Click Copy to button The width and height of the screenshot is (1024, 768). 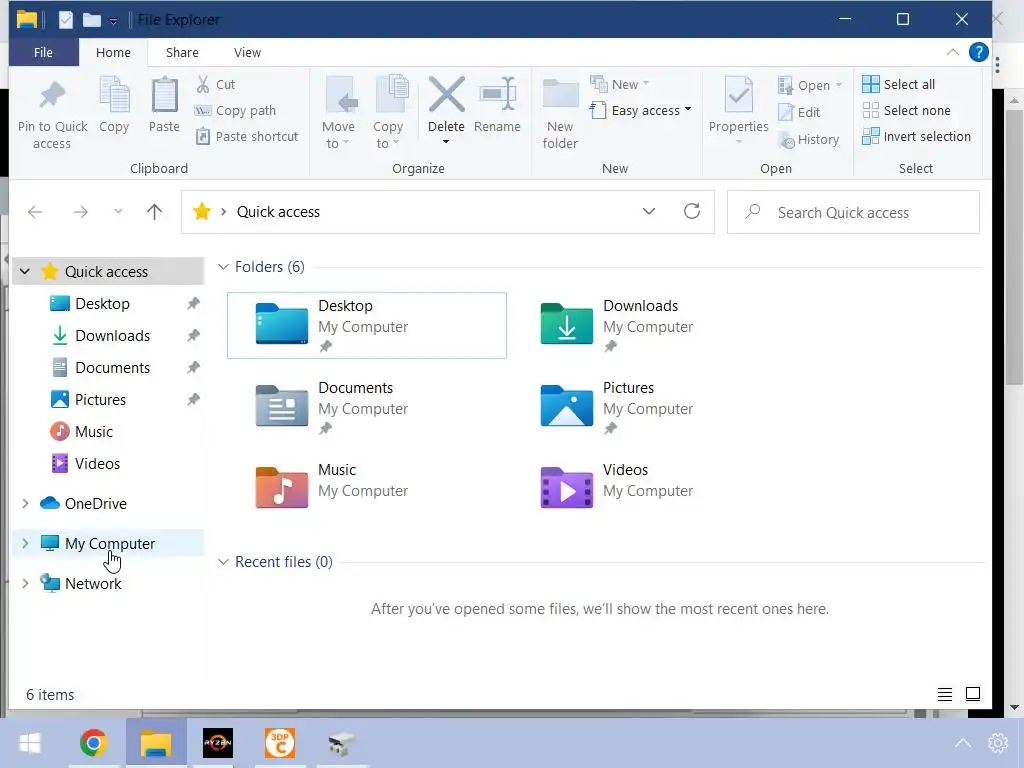click(x=388, y=113)
